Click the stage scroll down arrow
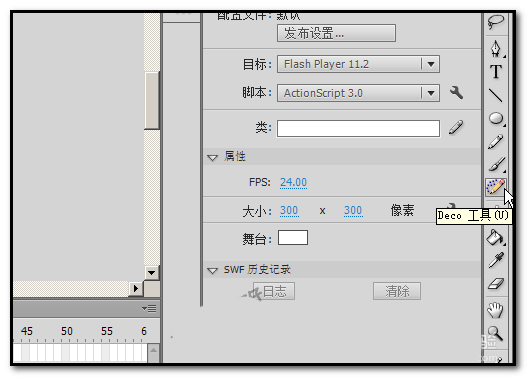 152,273
